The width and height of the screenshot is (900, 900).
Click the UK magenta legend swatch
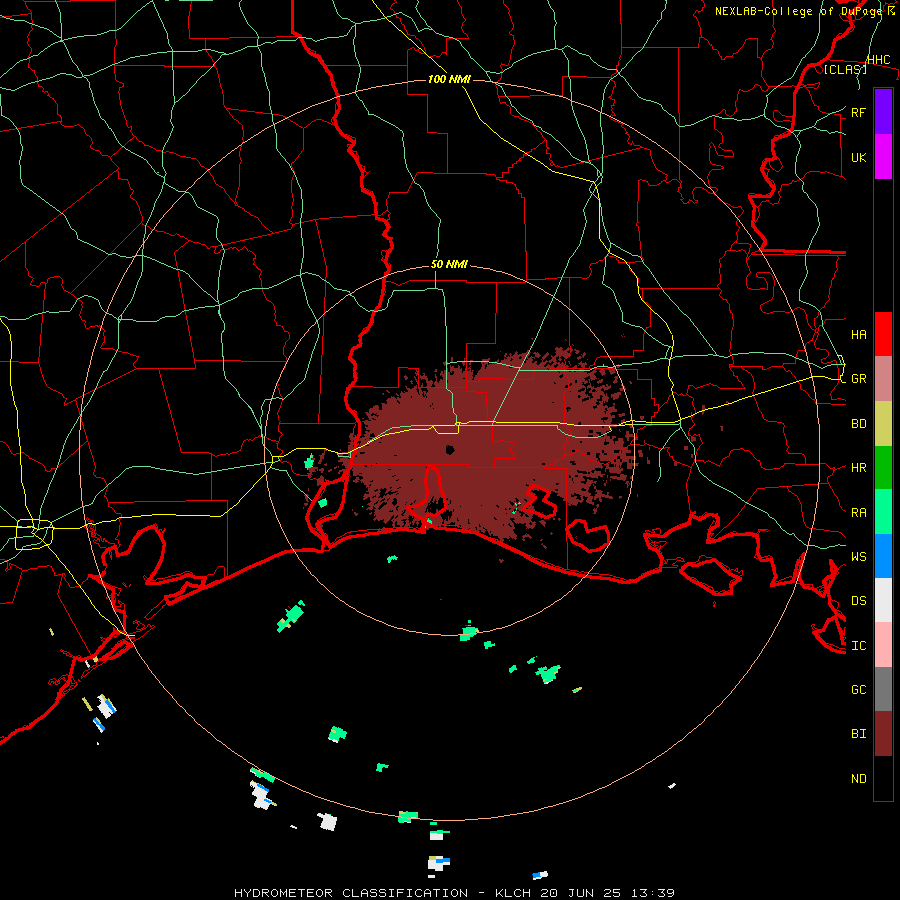coord(883,157)
